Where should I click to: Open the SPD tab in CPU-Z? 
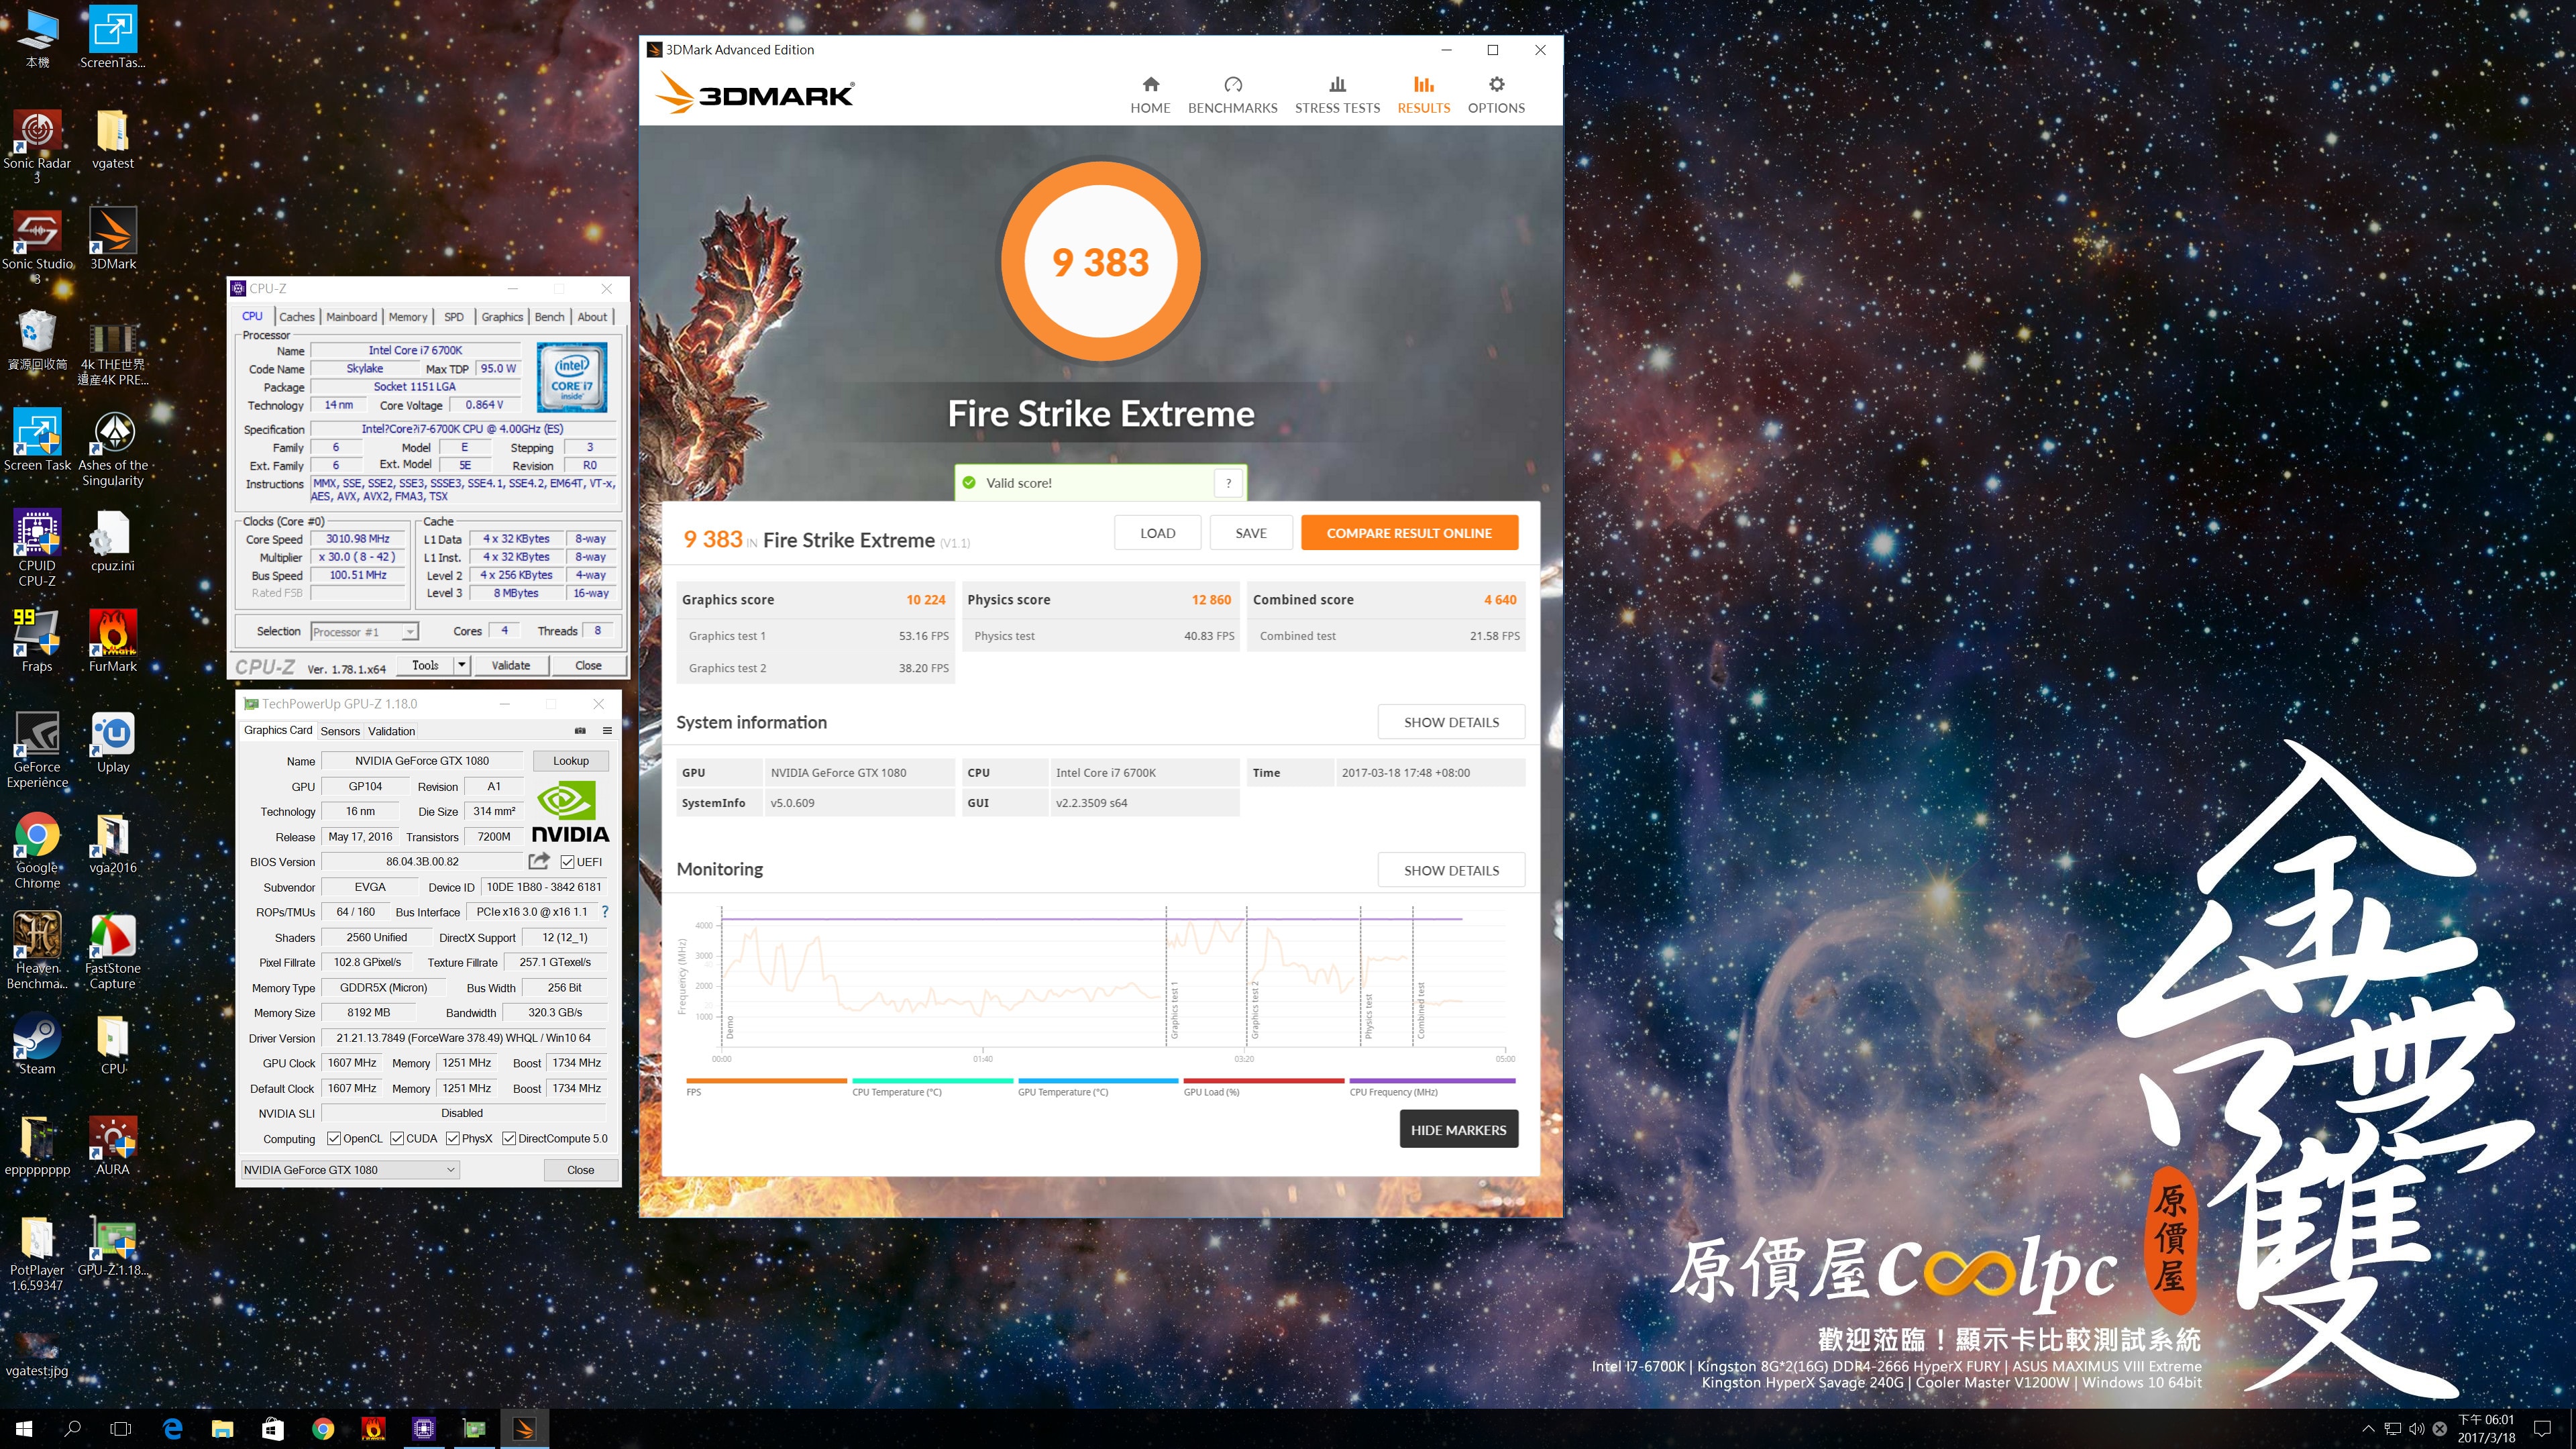point(454,316)
